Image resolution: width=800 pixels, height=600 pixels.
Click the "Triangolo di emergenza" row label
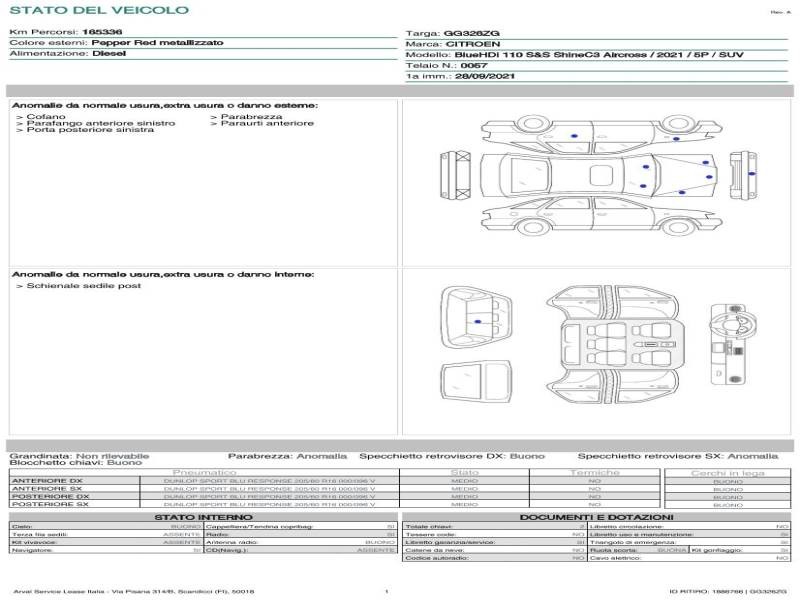coord(633,542)
